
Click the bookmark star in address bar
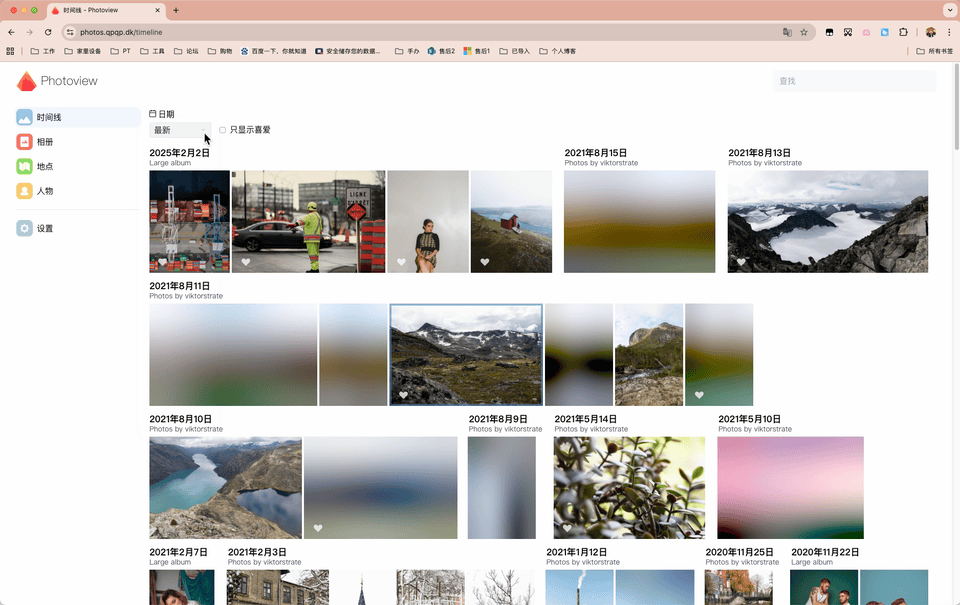pyautogui.click(x=803, y=32)
